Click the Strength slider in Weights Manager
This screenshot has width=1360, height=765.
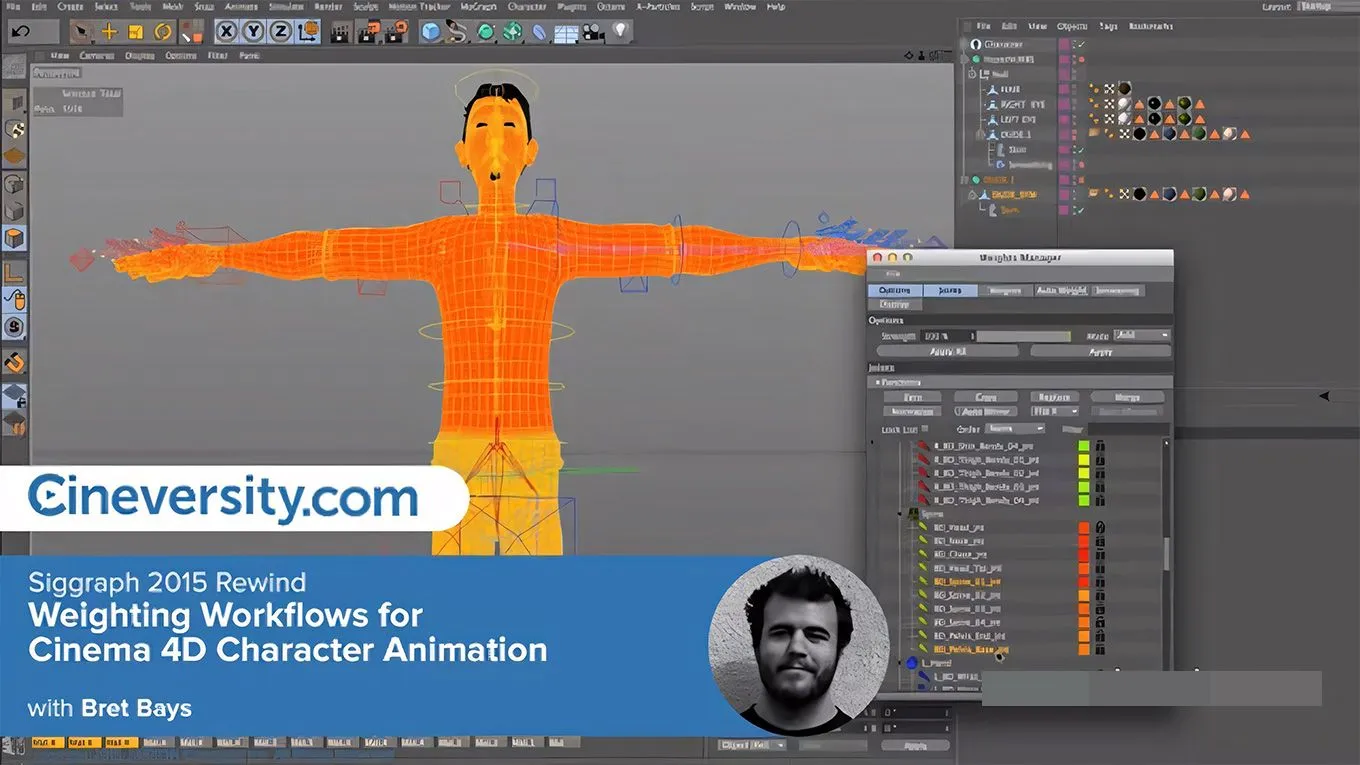tap(1023, 336)
